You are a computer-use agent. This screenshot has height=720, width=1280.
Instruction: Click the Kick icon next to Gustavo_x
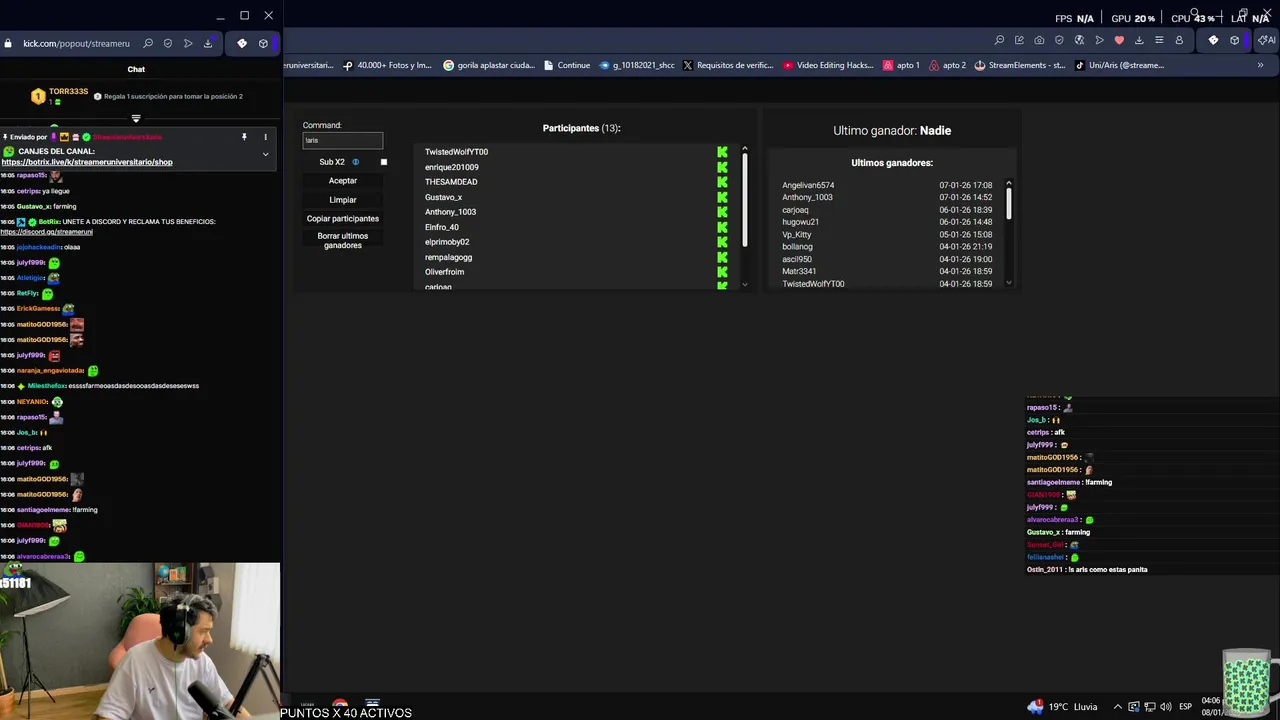[x=722, y=197]
